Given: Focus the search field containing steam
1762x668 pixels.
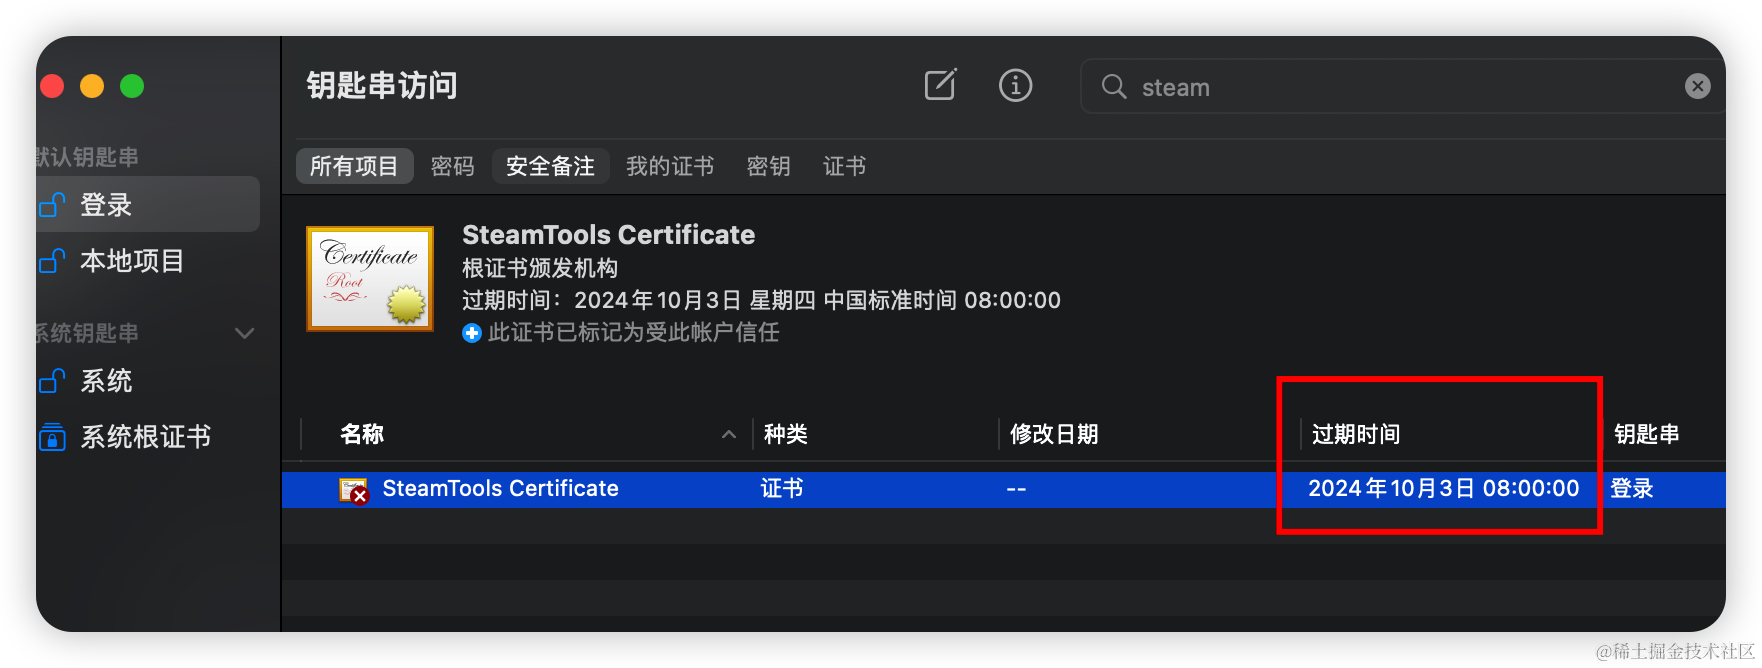Looking at the screenshot, I should pos(1403,87).
